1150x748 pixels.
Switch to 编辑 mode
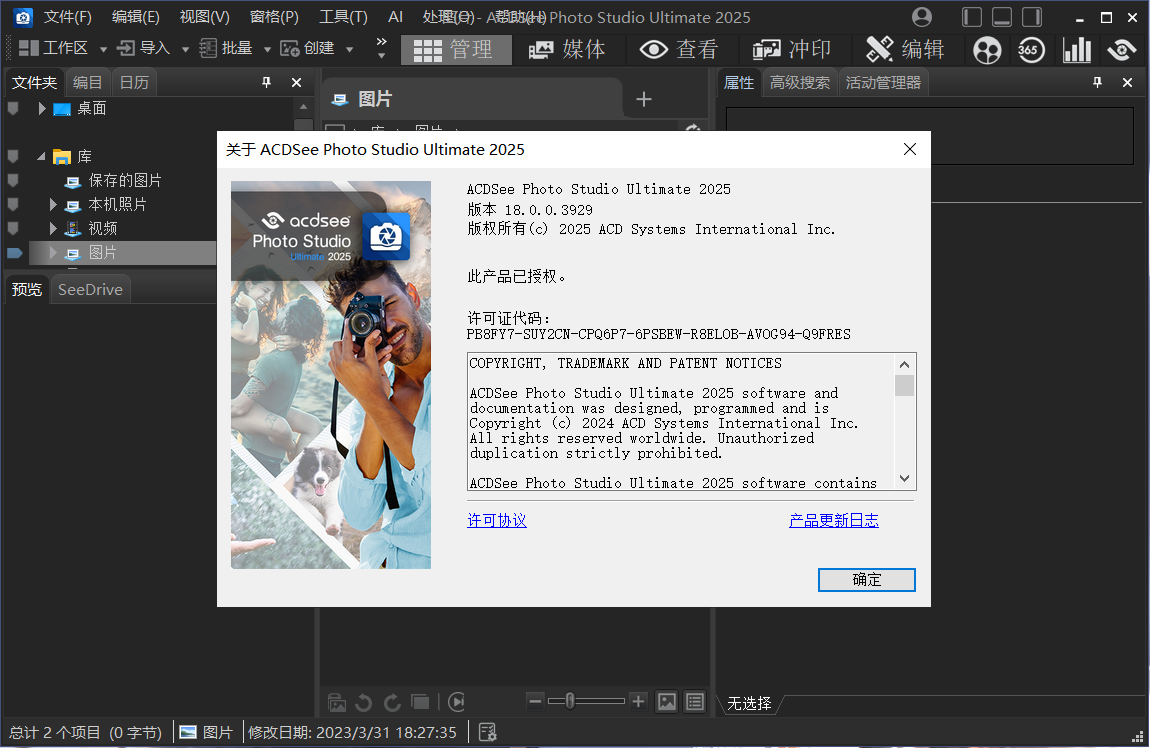905,50
